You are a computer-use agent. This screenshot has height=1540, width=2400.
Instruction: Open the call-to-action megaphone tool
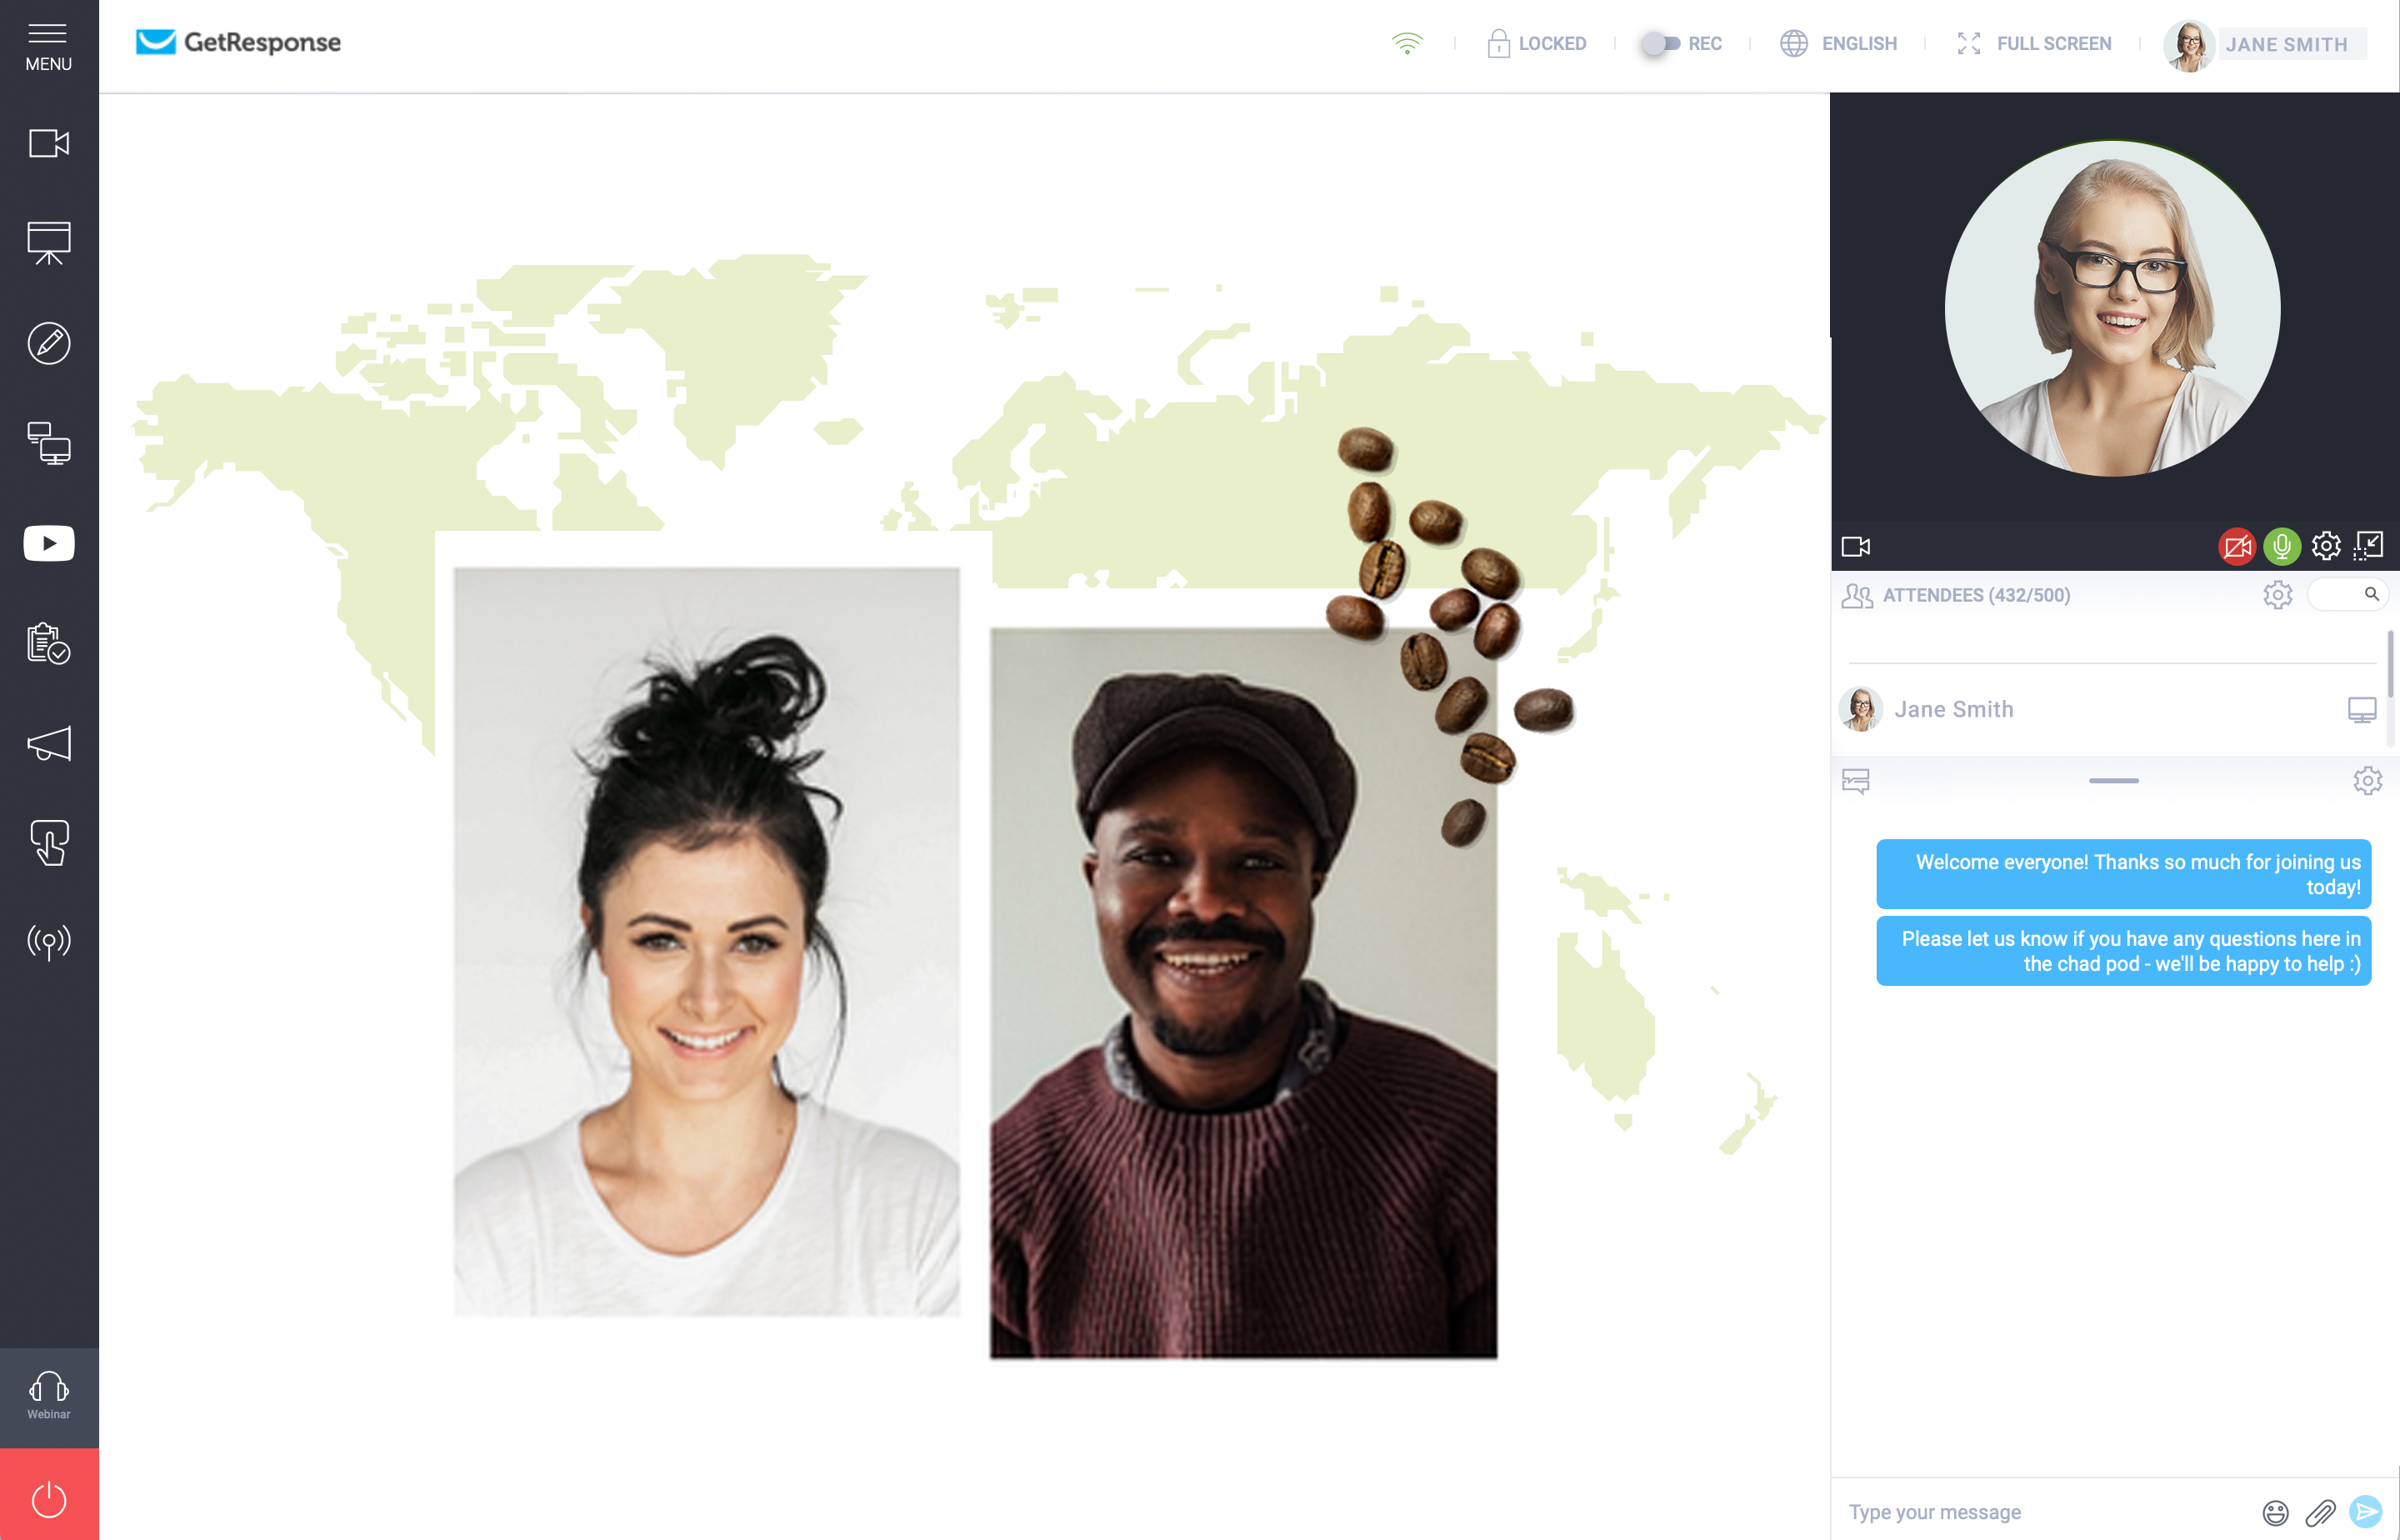[x=48, y=743]
